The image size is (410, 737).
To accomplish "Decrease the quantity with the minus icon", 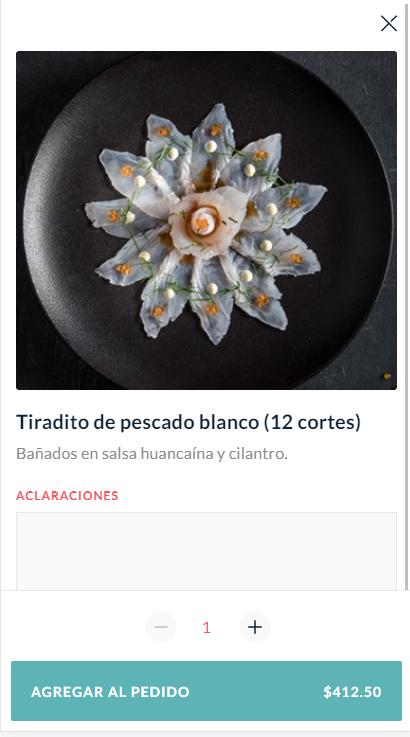I will (x=161, y=627).
